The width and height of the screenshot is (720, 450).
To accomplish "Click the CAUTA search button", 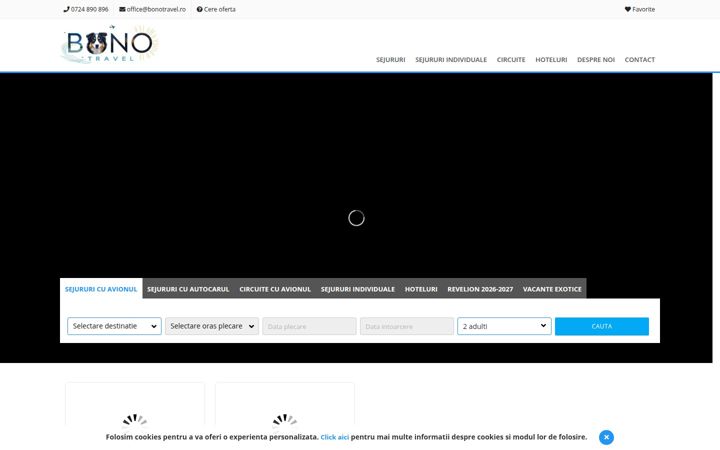I will pos(602,326).
